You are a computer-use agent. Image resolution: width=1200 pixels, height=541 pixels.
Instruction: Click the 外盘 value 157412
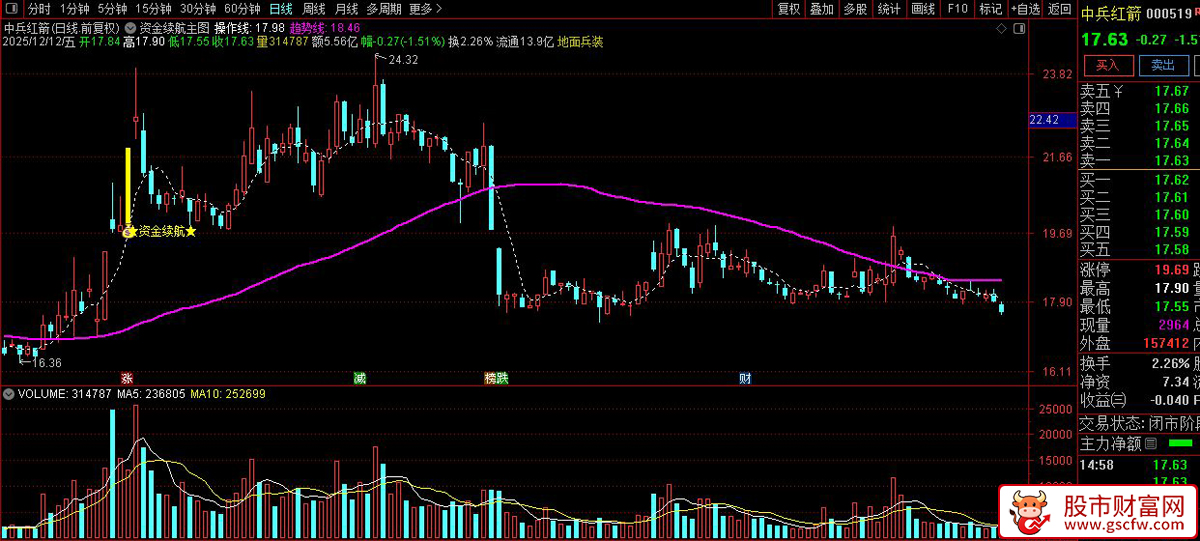point(1166,343)
